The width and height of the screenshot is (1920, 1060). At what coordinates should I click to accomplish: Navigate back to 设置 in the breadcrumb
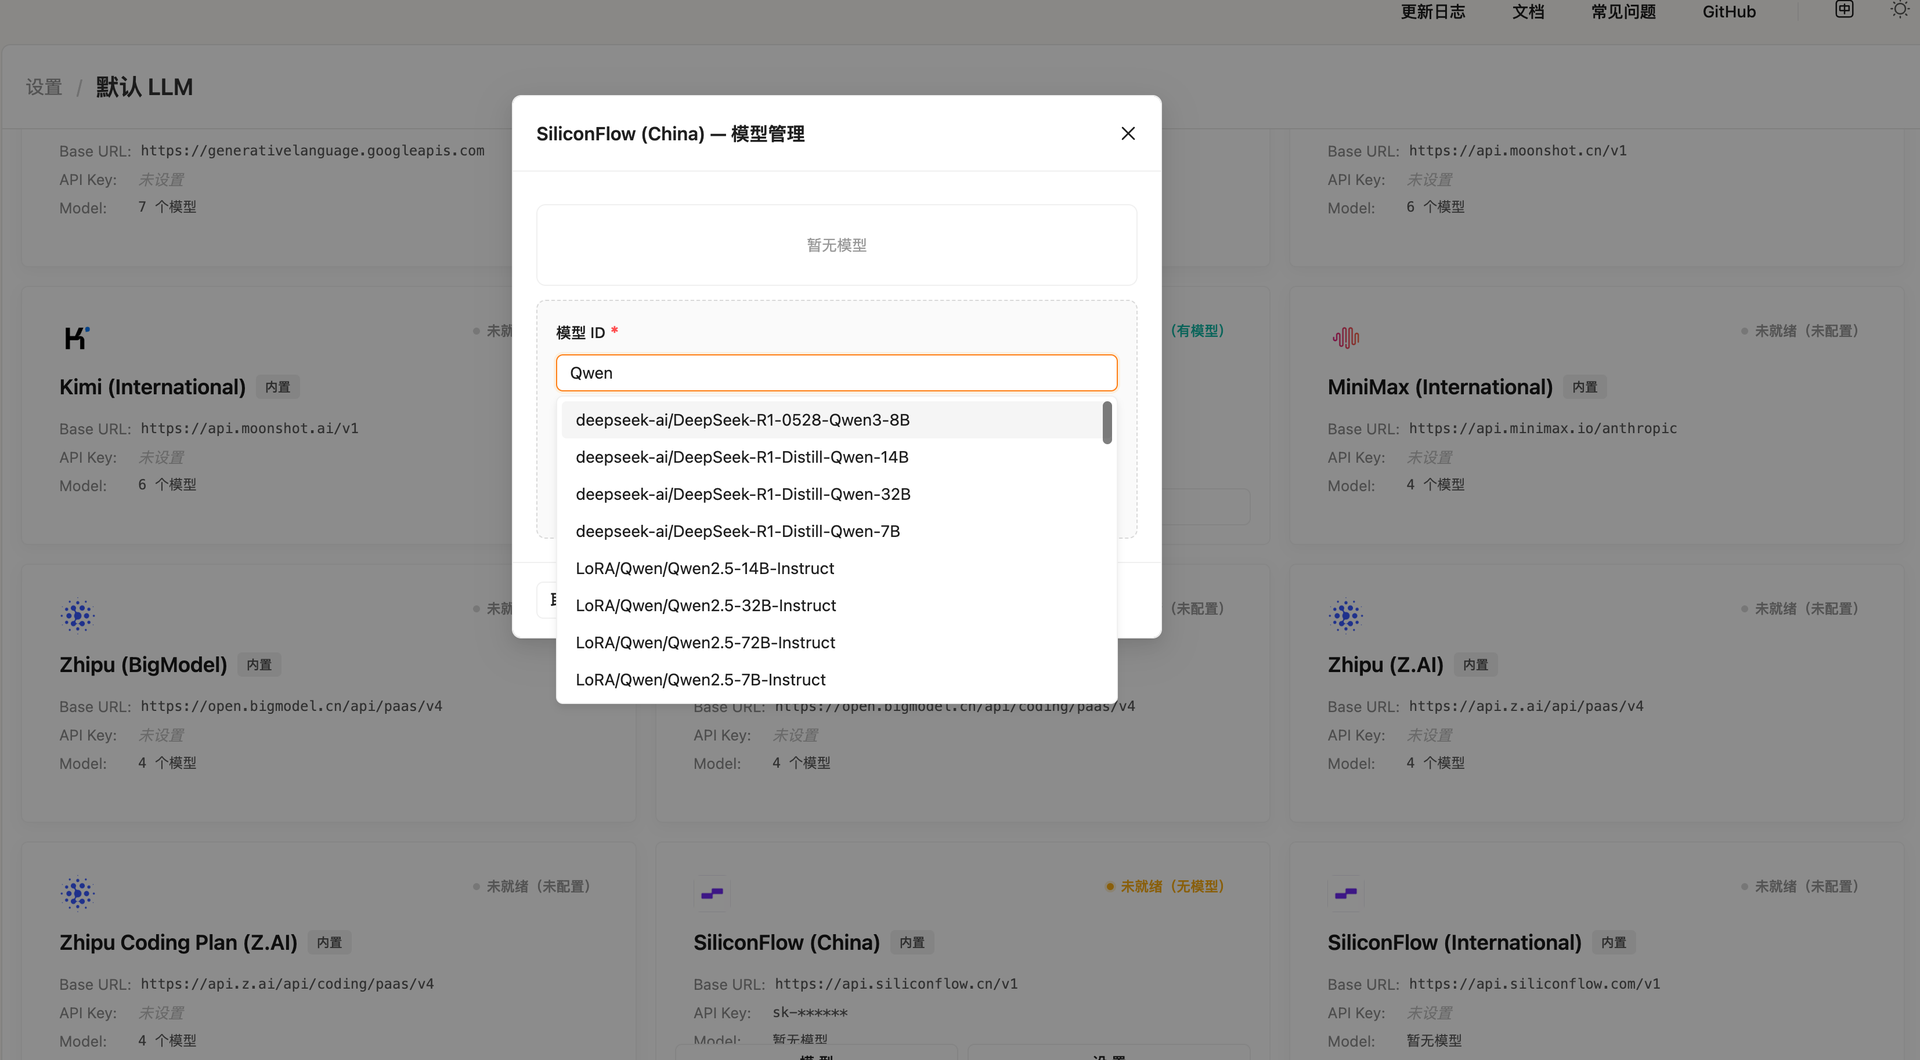(x=44, y=87)
